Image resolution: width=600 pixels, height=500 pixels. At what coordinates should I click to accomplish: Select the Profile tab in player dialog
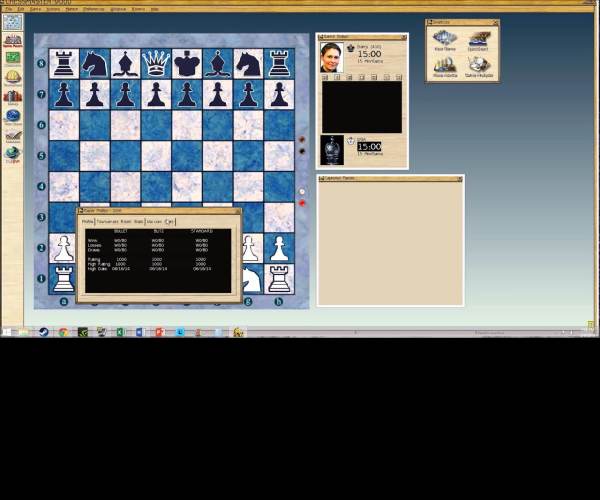(x=88, y=222)
